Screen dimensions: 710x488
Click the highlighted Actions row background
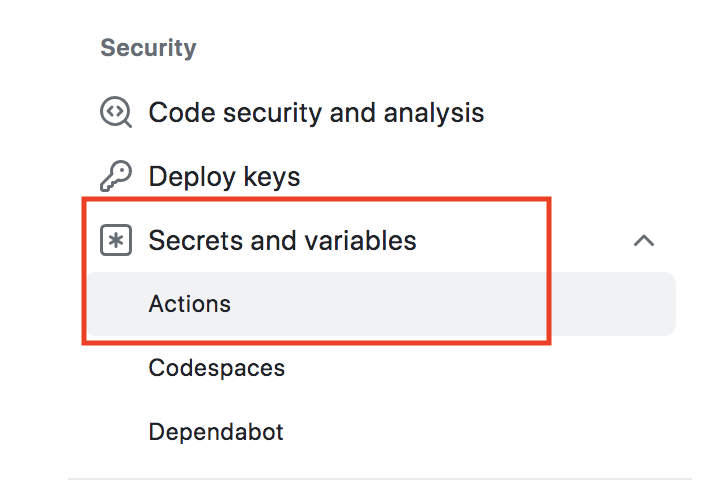[x=381, y=304]
